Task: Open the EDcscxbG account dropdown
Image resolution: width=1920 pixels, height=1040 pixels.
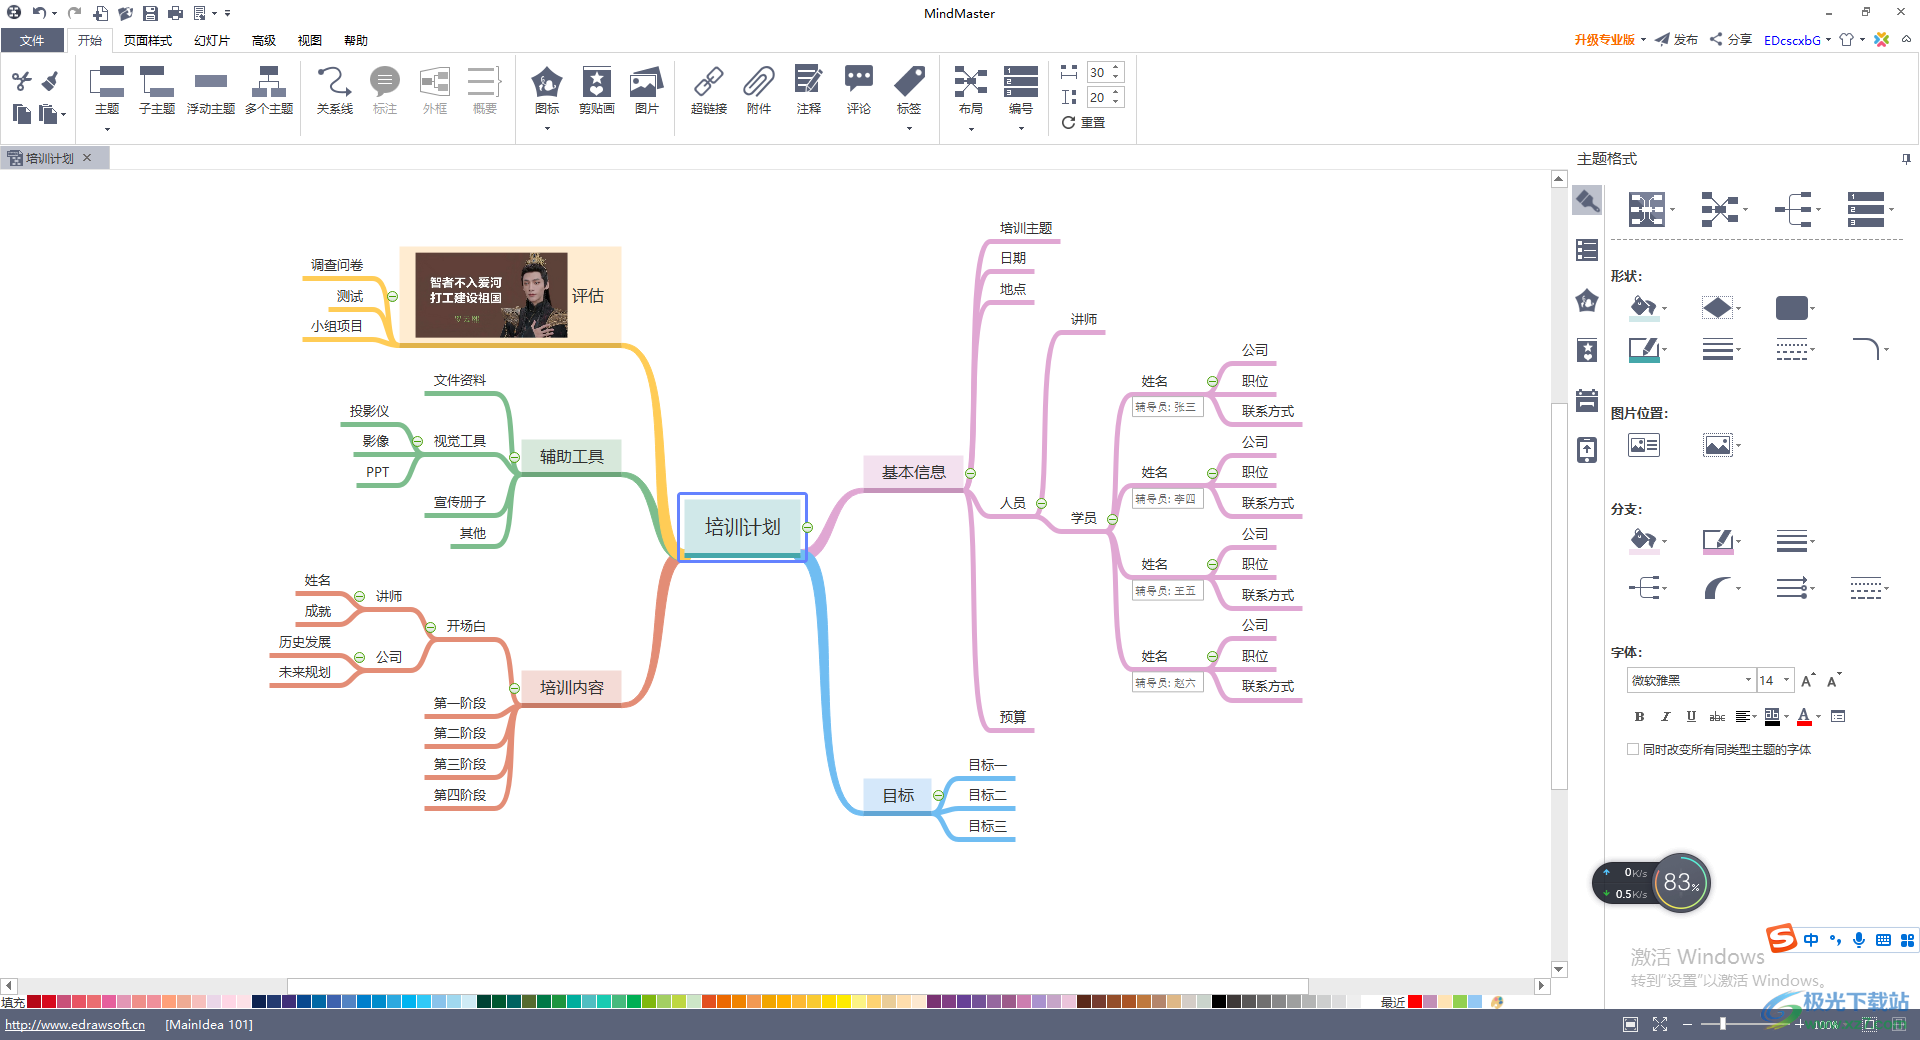Action: coord(1797,40)
